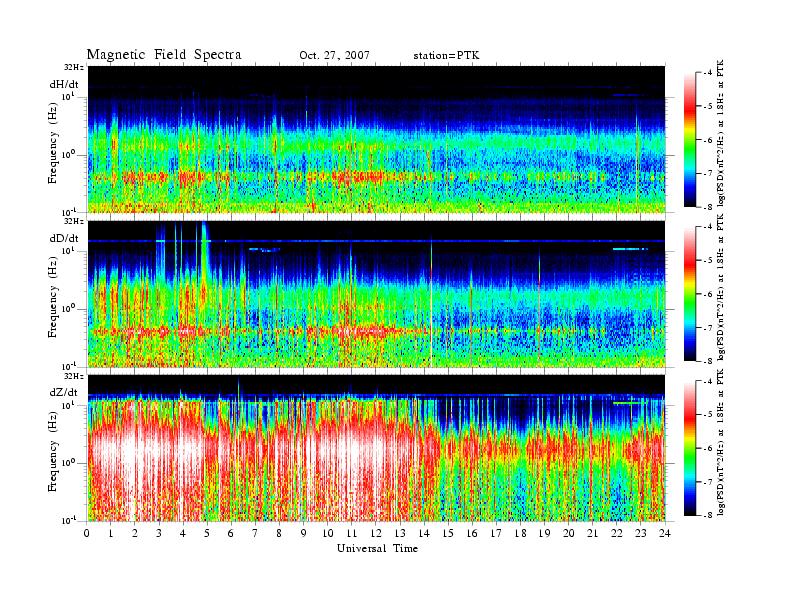Click the log(PSD) label beside the dH/dt color bar
This screenshot has height=612, width=792.
coord(721,132)
